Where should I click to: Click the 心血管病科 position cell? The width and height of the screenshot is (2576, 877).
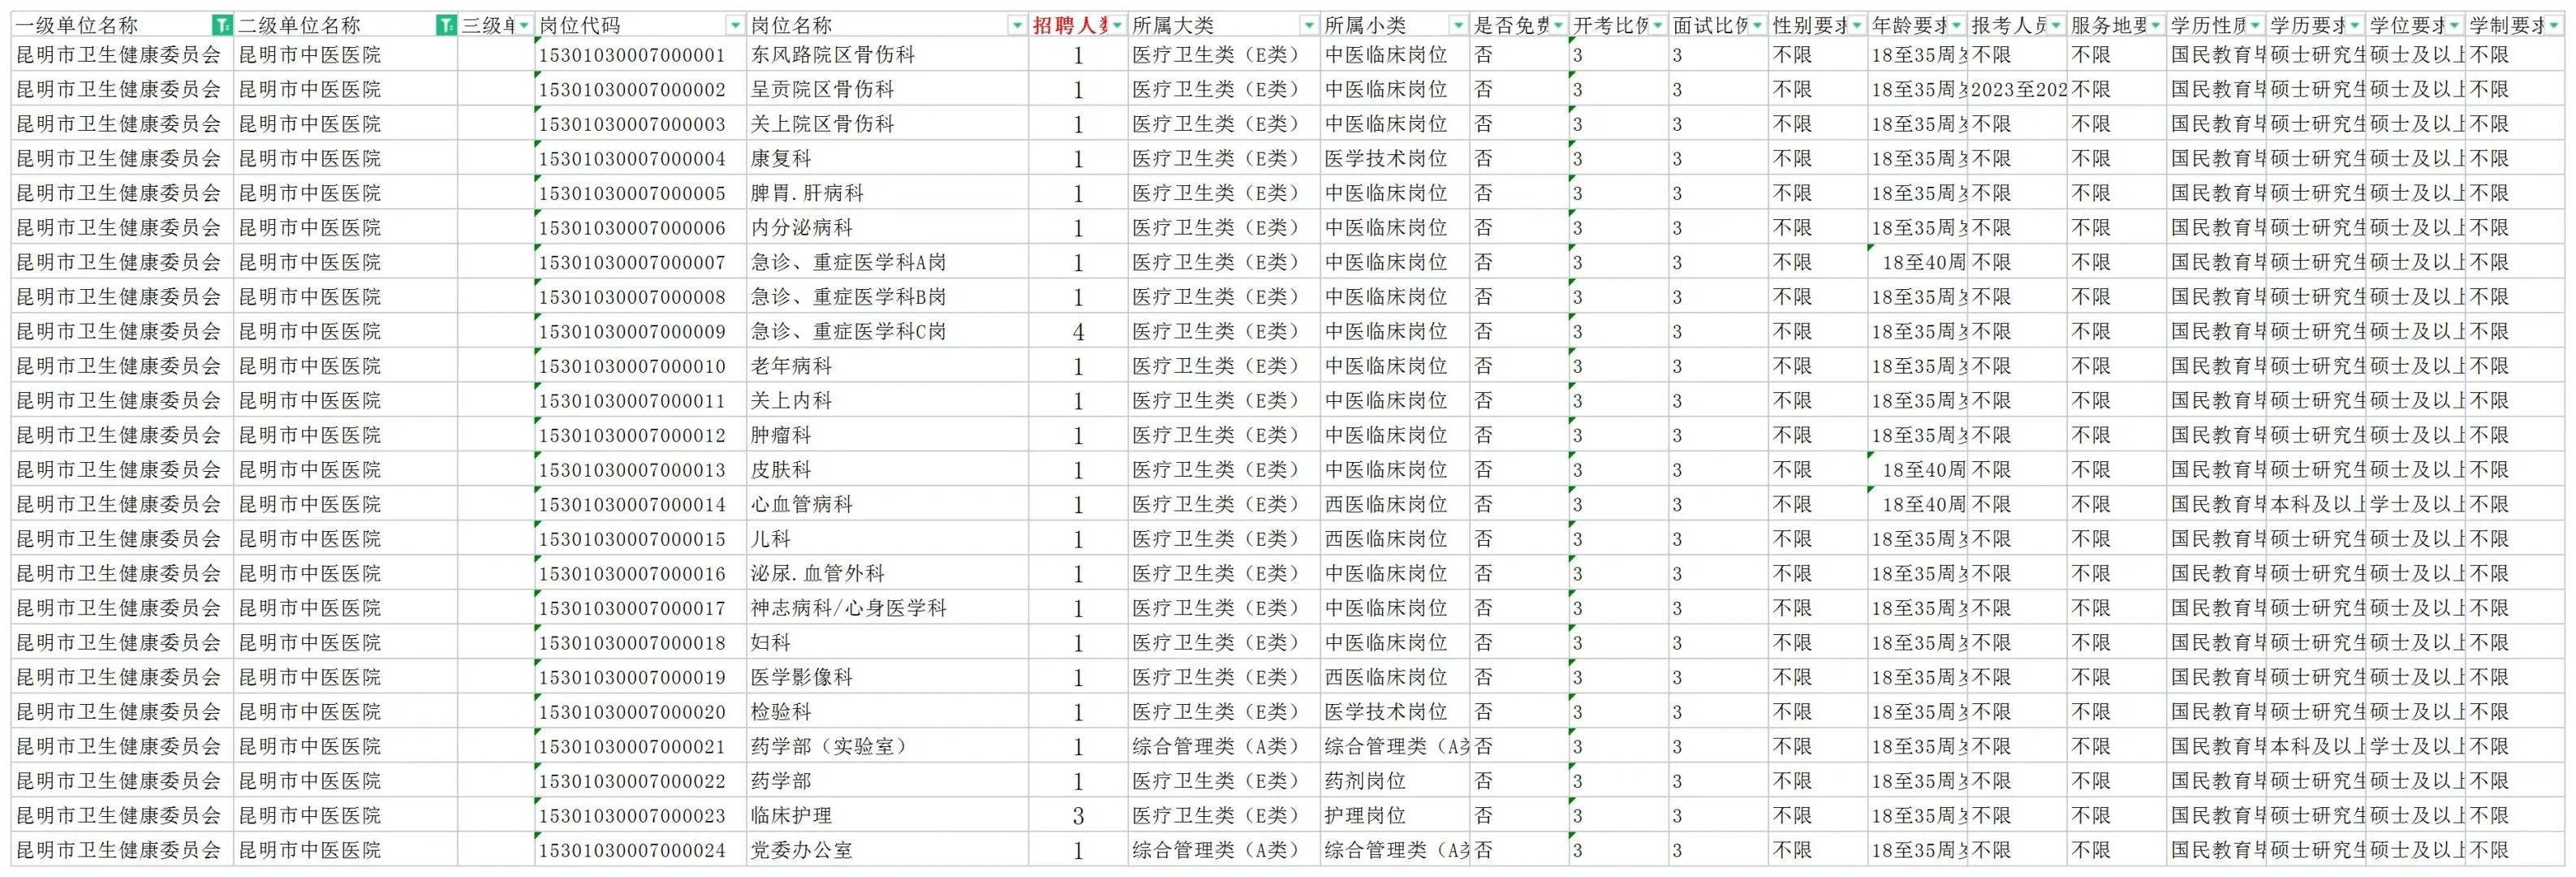(x=887, y=504)
